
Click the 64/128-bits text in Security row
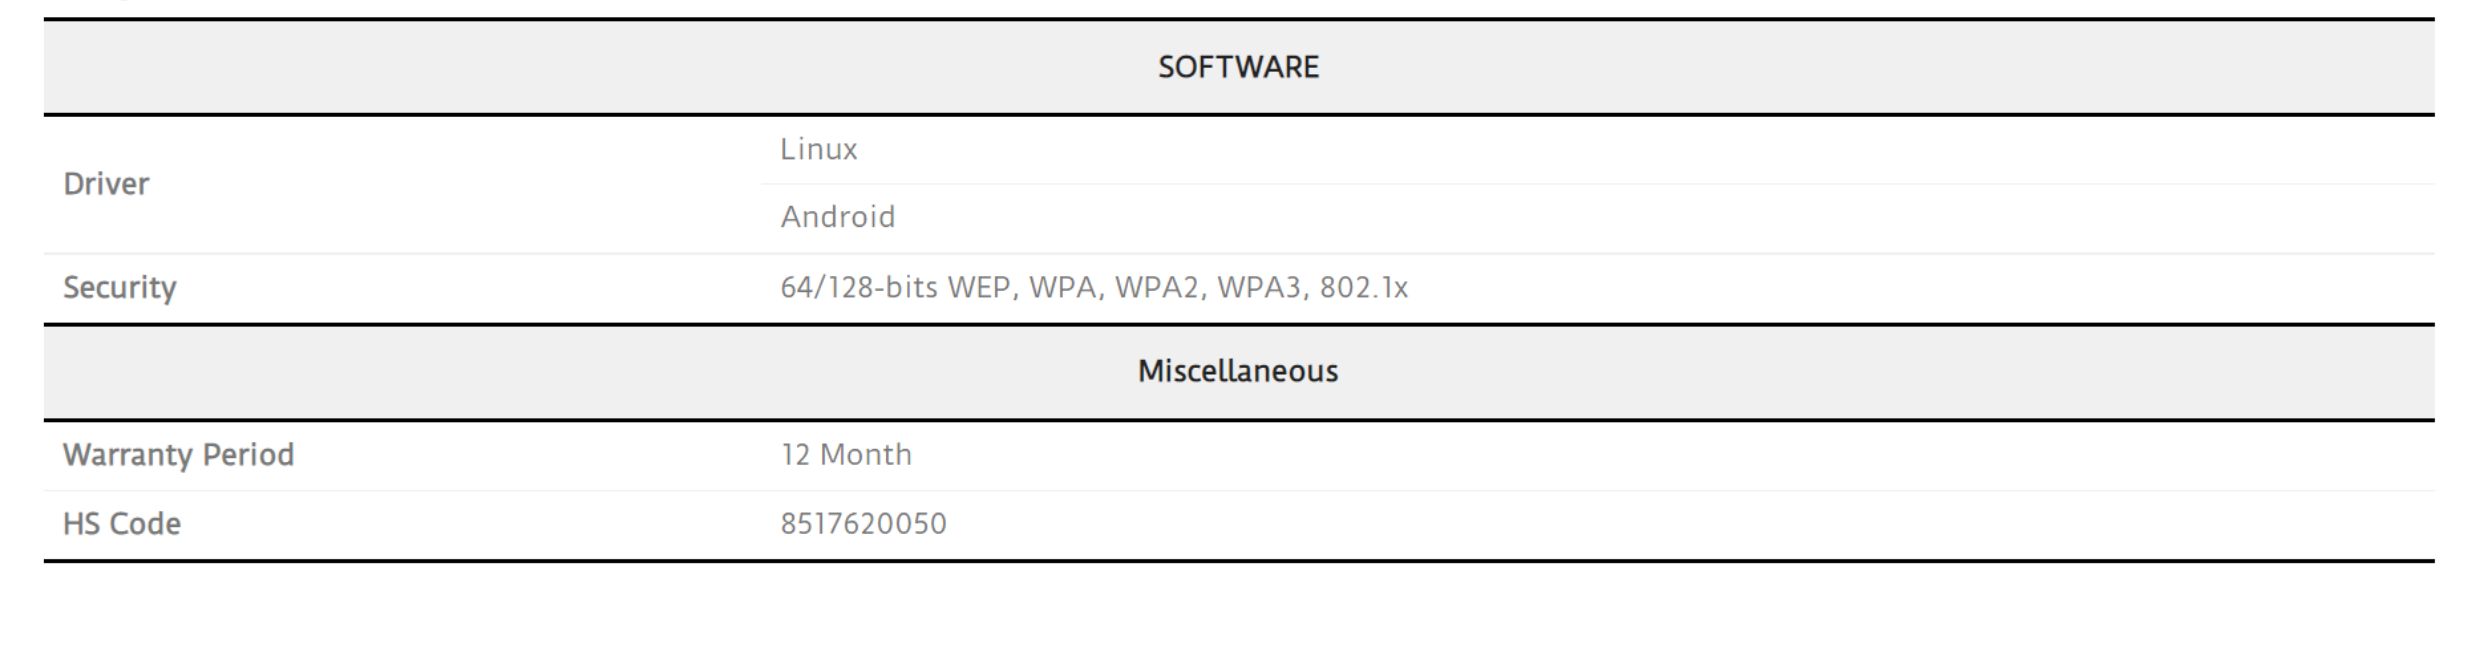(859, 288)
